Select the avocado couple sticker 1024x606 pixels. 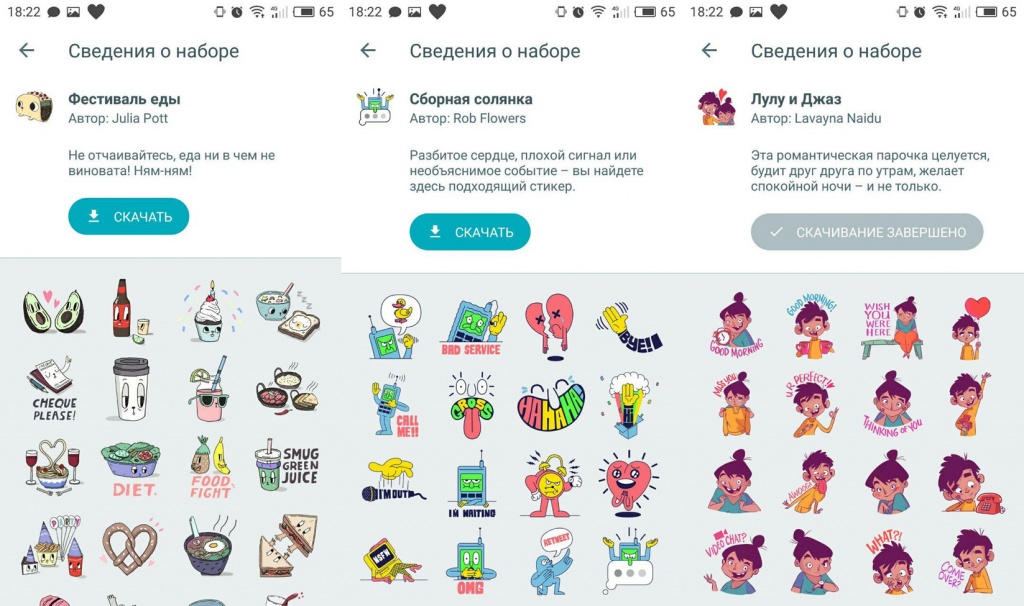click(x=54, y=311)
